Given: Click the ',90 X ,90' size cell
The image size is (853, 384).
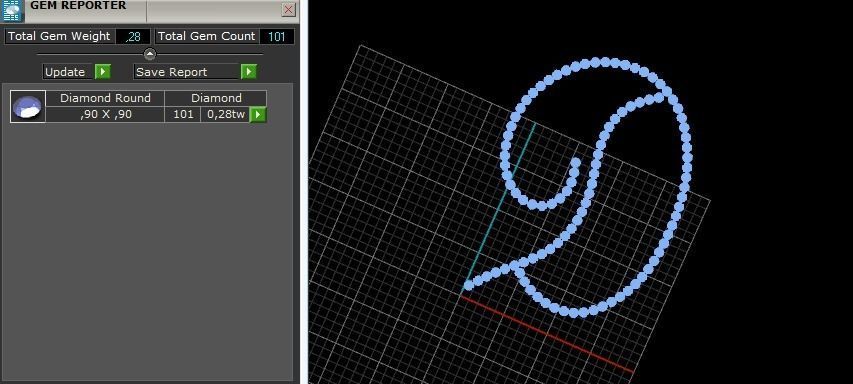Looking at the screenshot, I should pyautogui.click(x=105, y=115).
